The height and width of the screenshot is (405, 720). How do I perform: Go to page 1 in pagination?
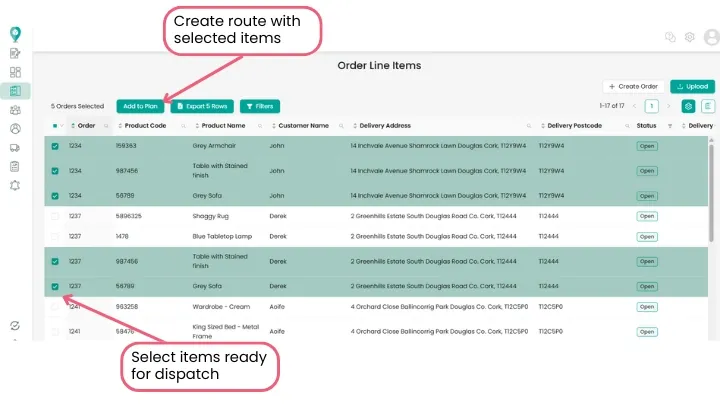click(x=651, y=106)
